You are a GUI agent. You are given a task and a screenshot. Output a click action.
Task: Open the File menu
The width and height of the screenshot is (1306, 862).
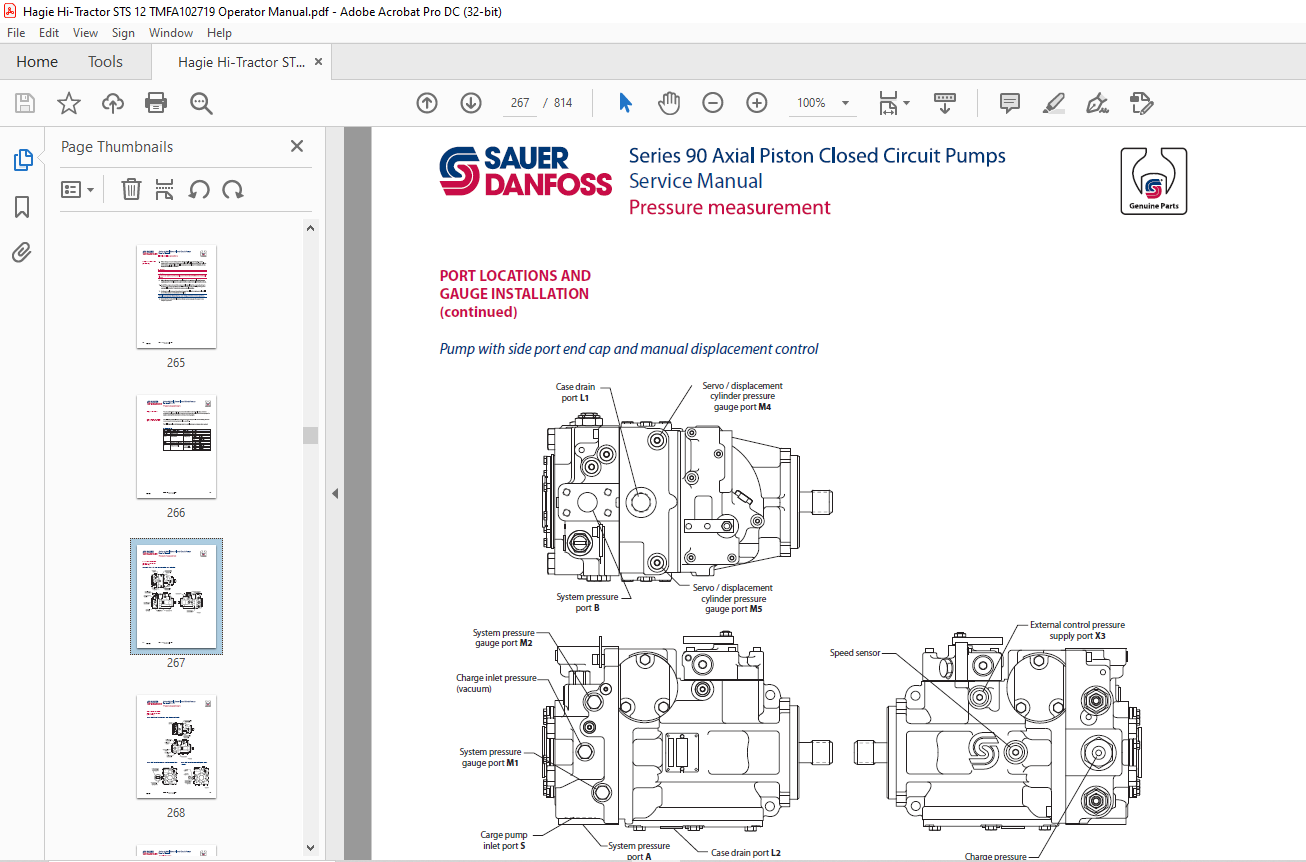tap(16, 33)
